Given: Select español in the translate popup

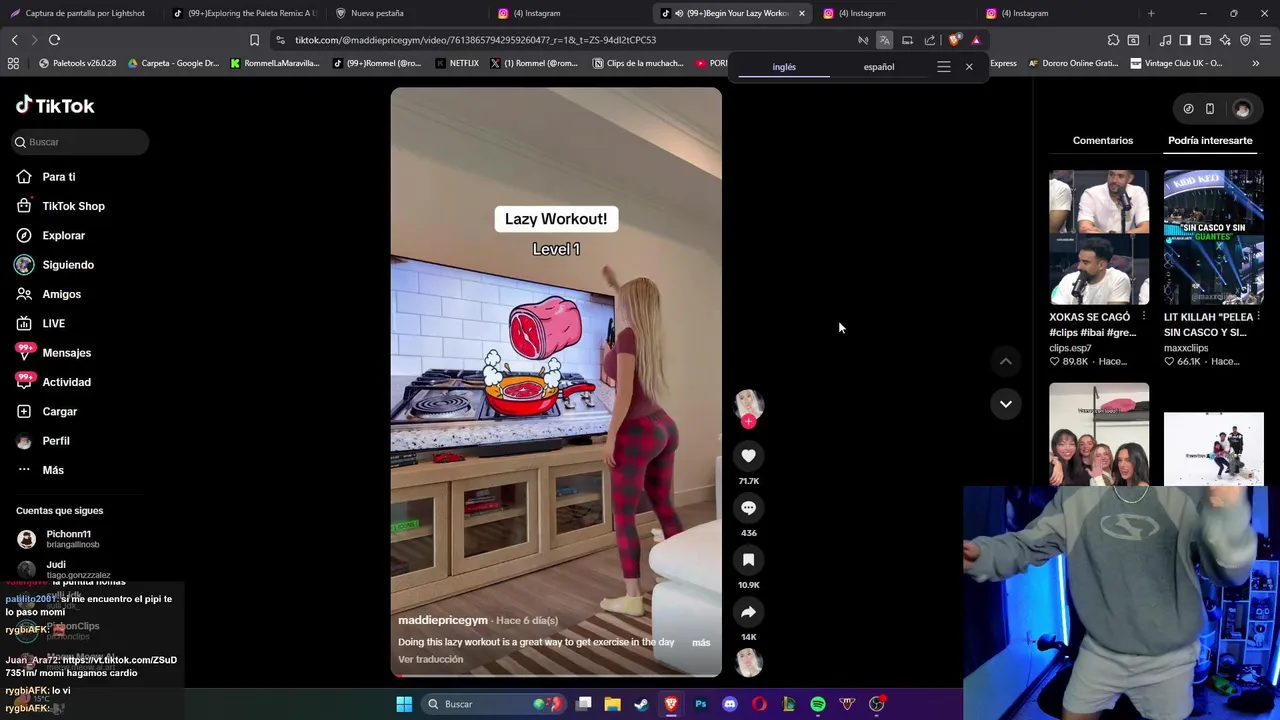Looking at the screenshot, I should point(879,67).
